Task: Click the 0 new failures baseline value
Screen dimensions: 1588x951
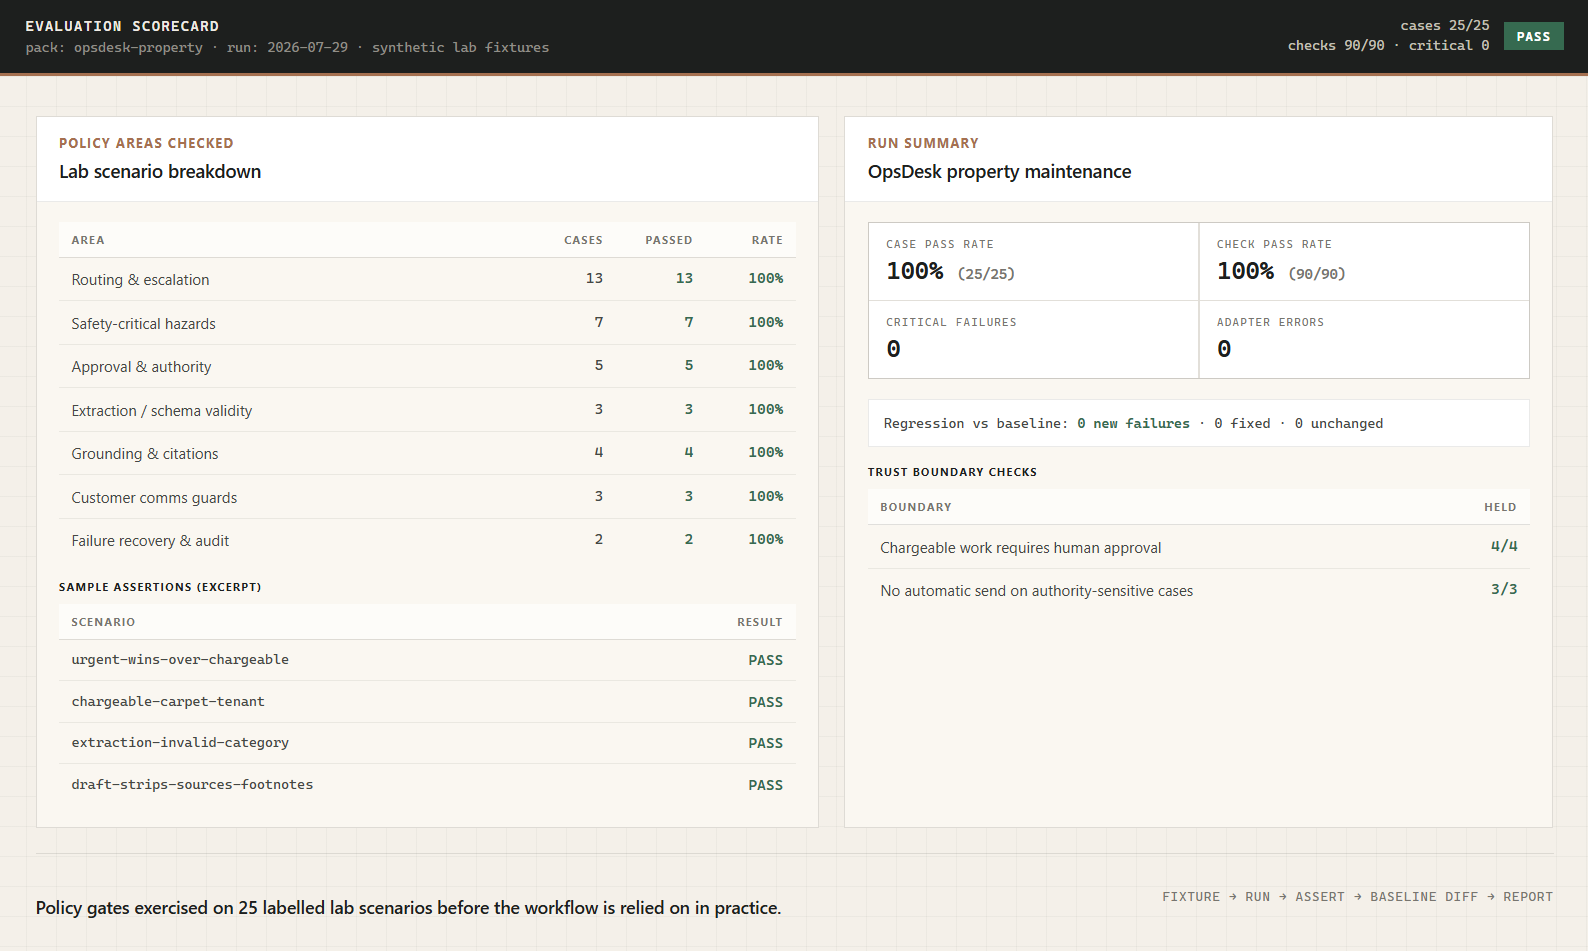Action: (1134, 423)
